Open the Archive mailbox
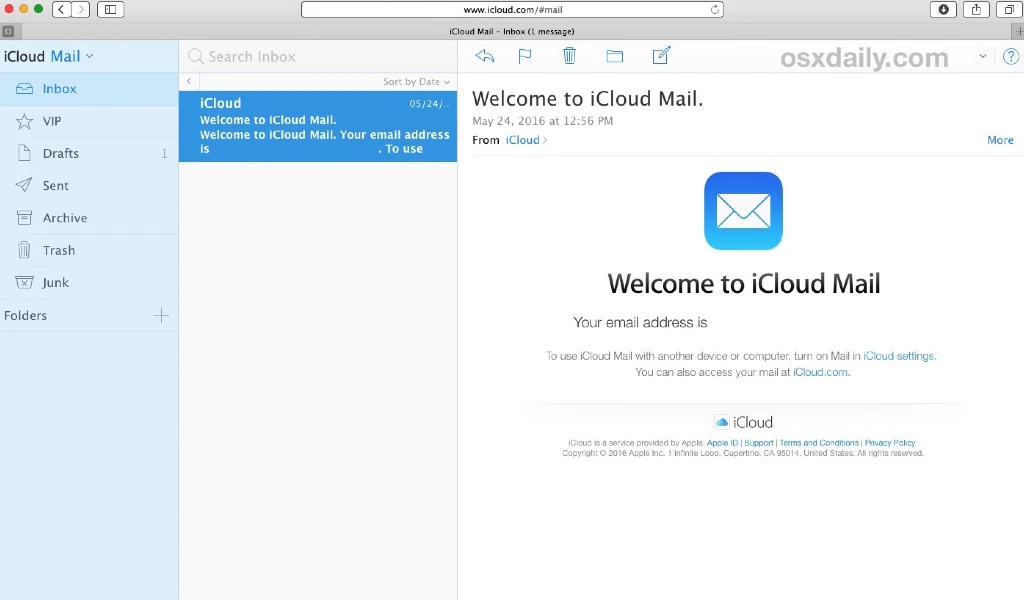 pyautogui.click(x=89, y=218)
